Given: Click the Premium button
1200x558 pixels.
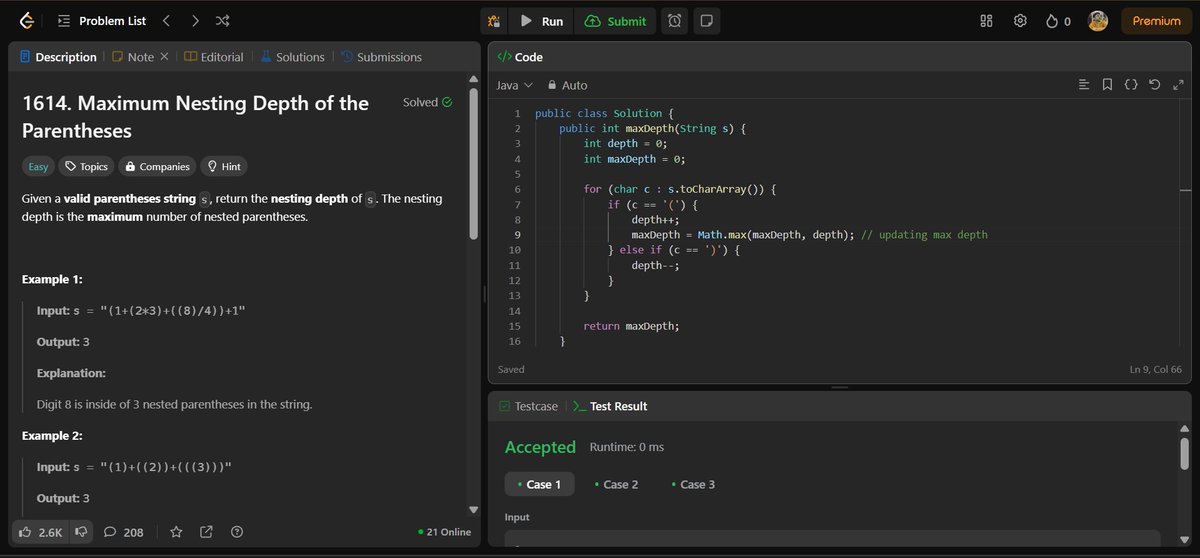Looking at the screenshot, I should pyautogui.click(x=1156, y=21).
